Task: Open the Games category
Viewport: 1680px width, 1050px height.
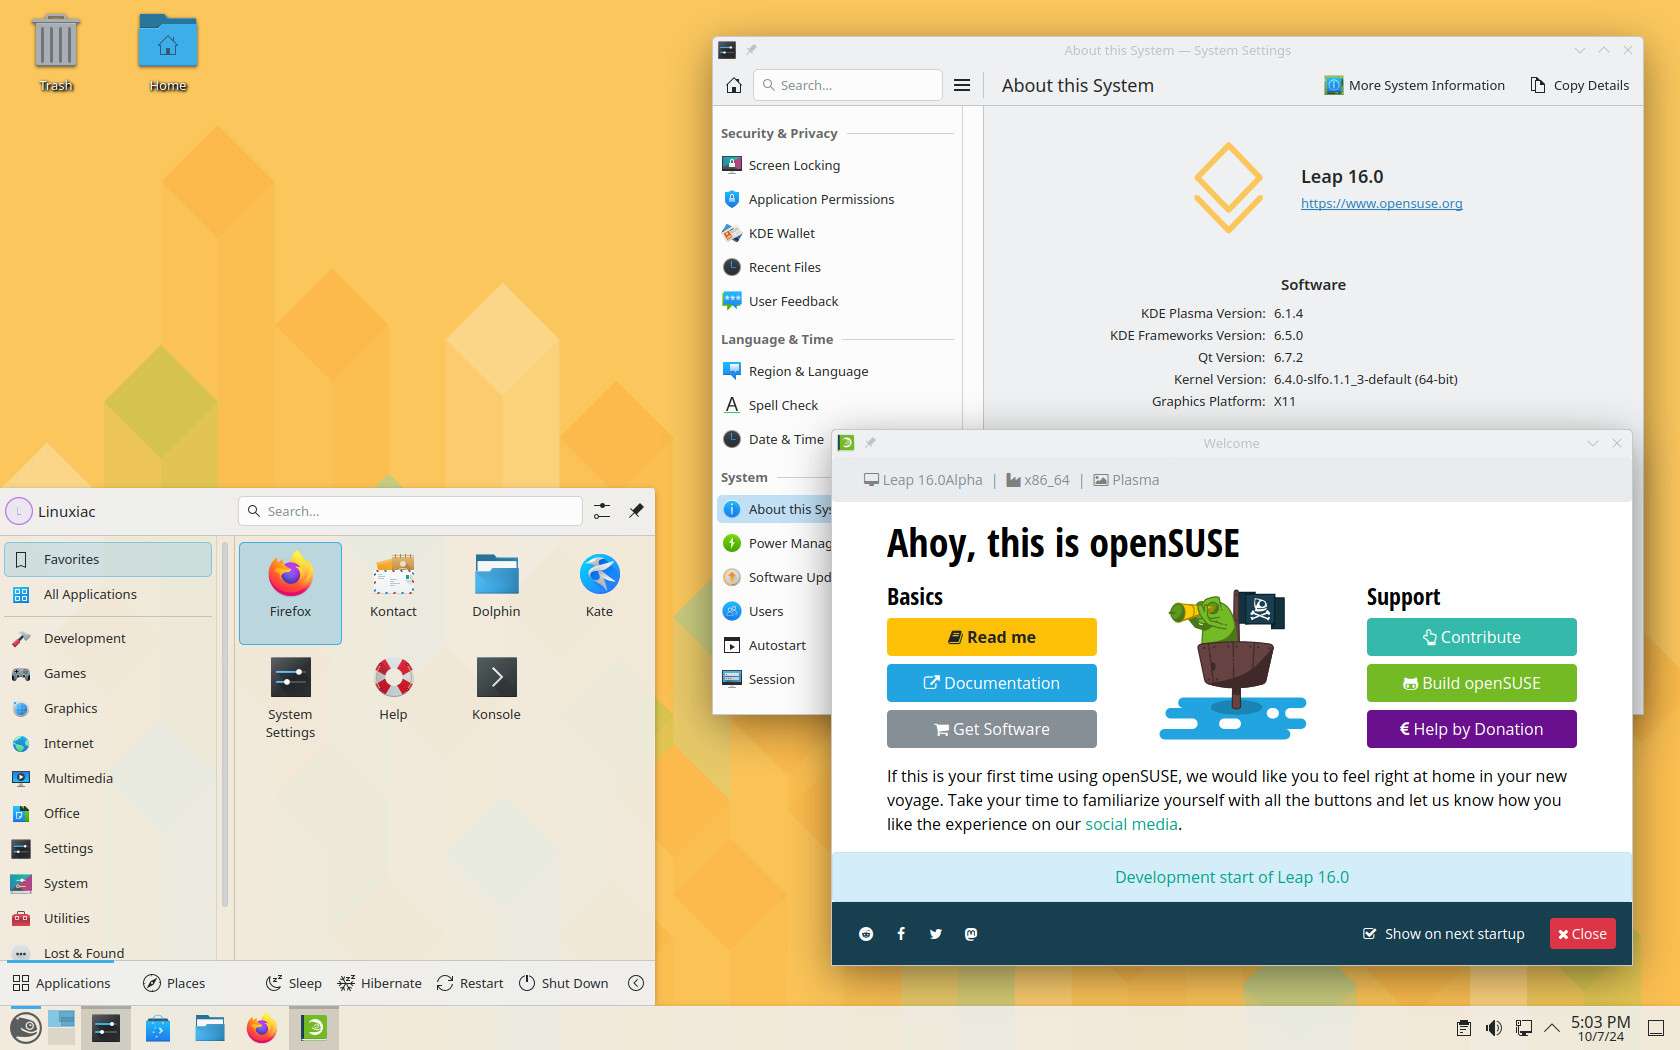Action: [x=108, y=673]
